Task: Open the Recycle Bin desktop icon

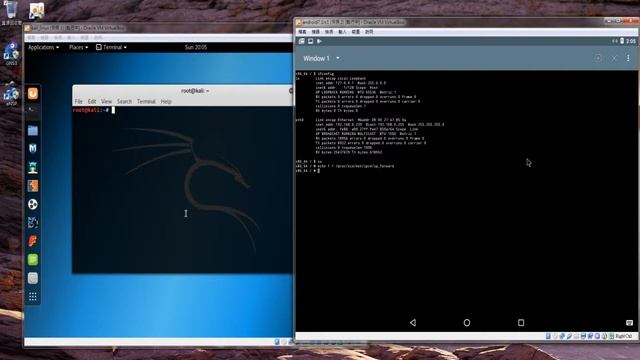Action: tap(11, 12)
